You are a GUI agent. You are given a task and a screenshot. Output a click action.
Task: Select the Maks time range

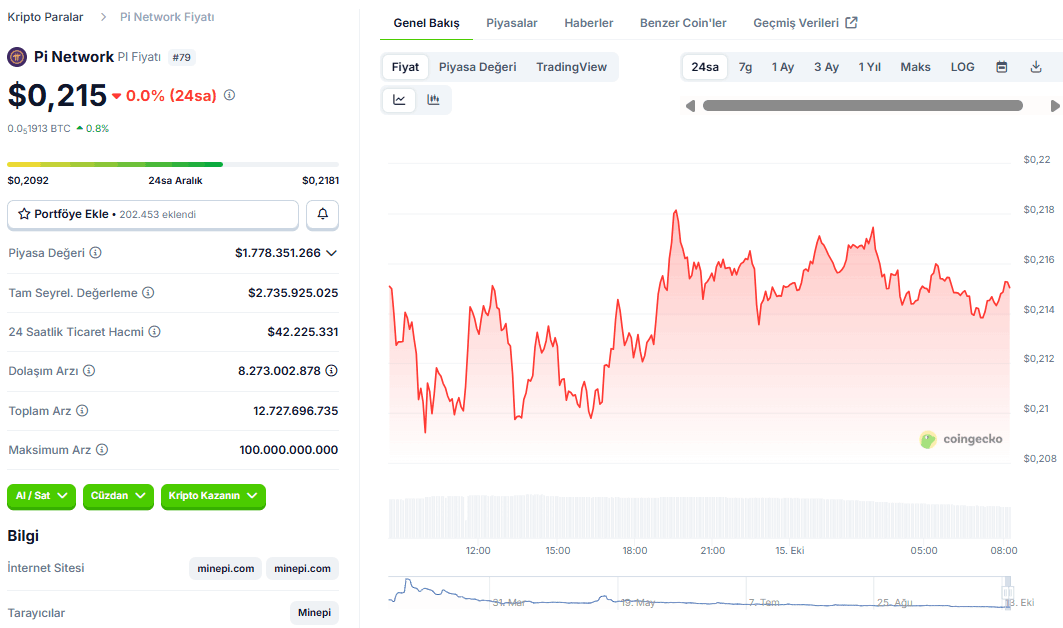point(915,67)
